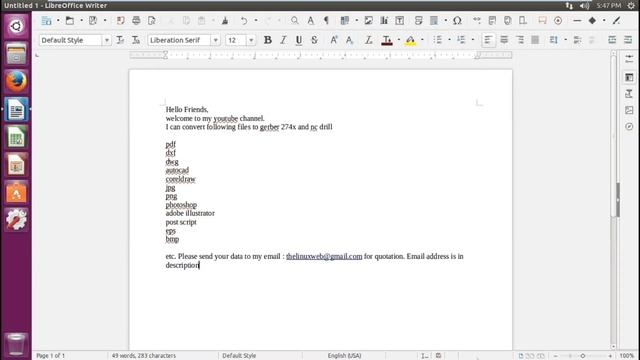Clear direct formatting icon
Screen dimensions: 640x360
[368, 40]
